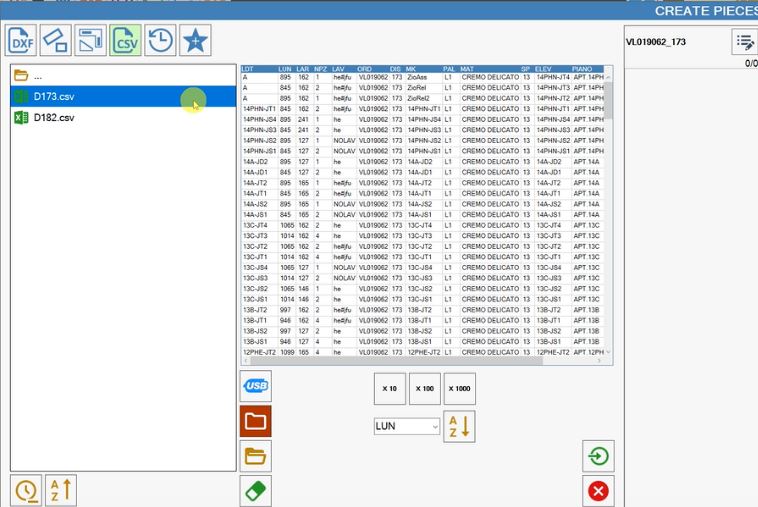This screenshot has height=507, width=758.
Task: Click the LUN column header
Action: pyautogui.click(x=285, y=69)
